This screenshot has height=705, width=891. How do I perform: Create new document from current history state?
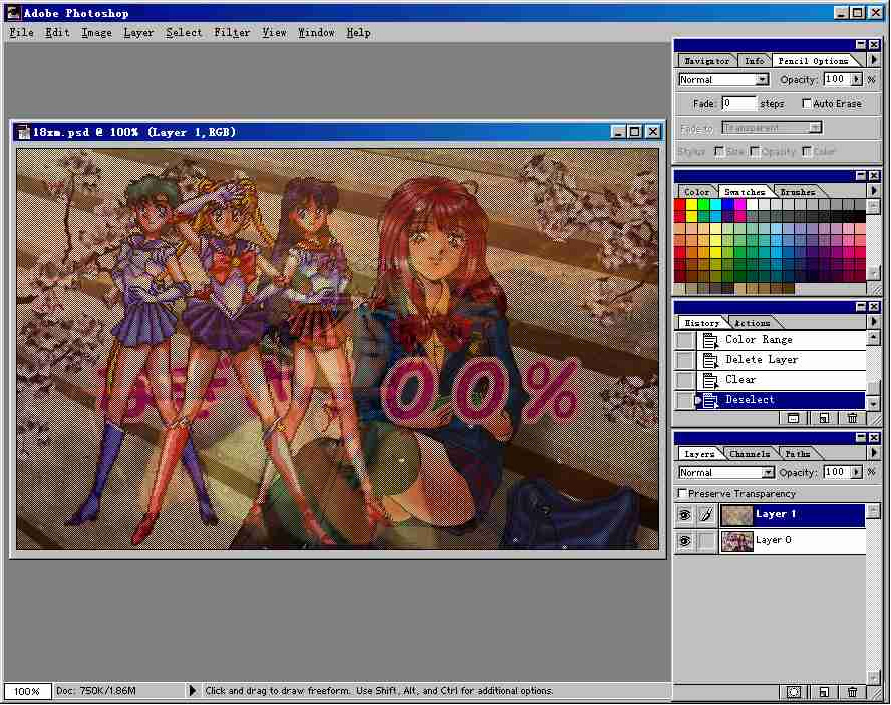point(823,419)
